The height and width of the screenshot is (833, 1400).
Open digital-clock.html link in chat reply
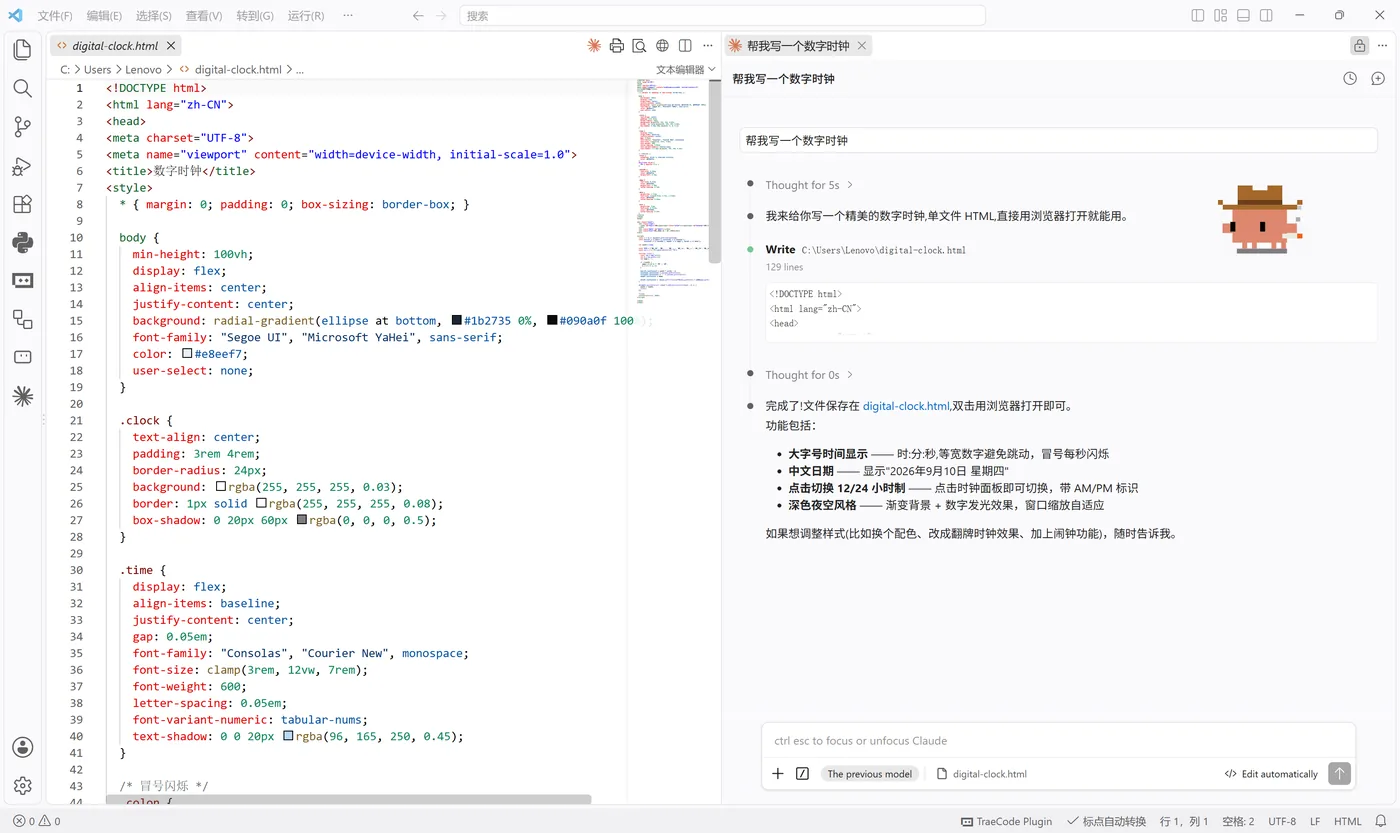[906, 406]
